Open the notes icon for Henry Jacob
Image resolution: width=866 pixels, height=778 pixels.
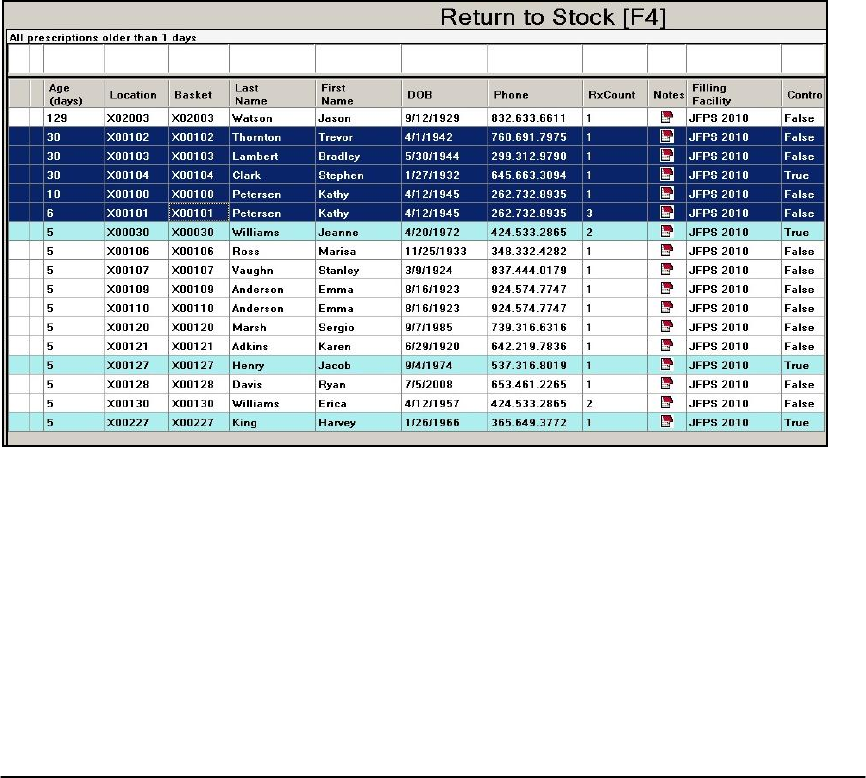[667, 364]
